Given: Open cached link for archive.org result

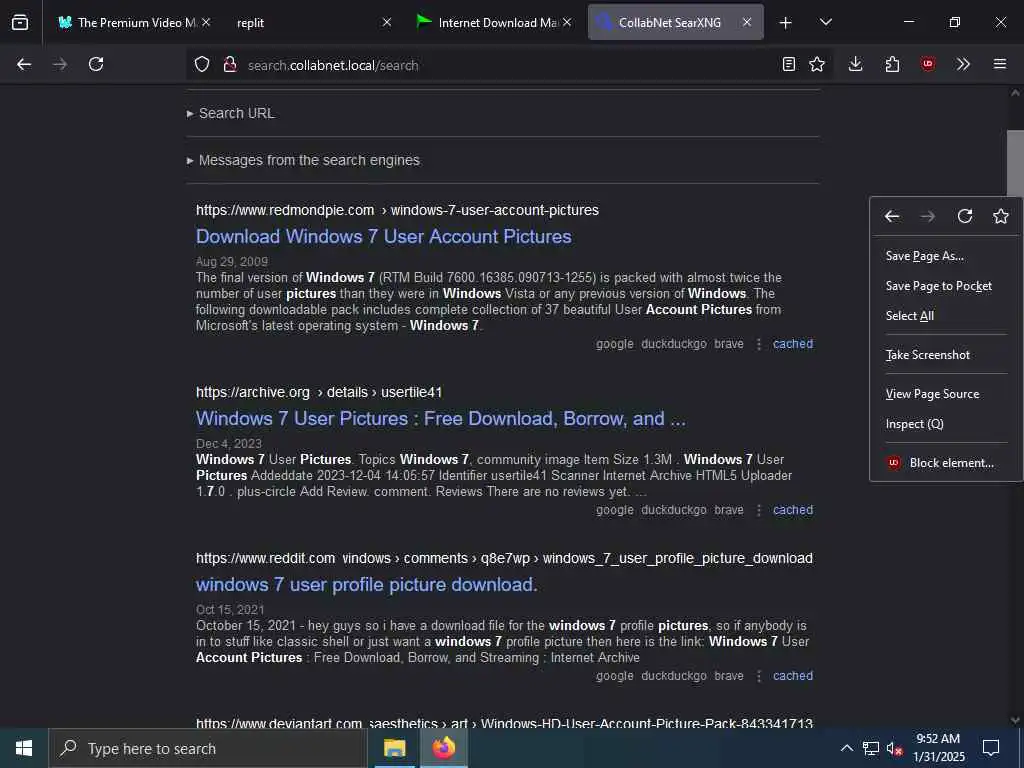Looking at the screenshot, I should [x=793, y=509].
